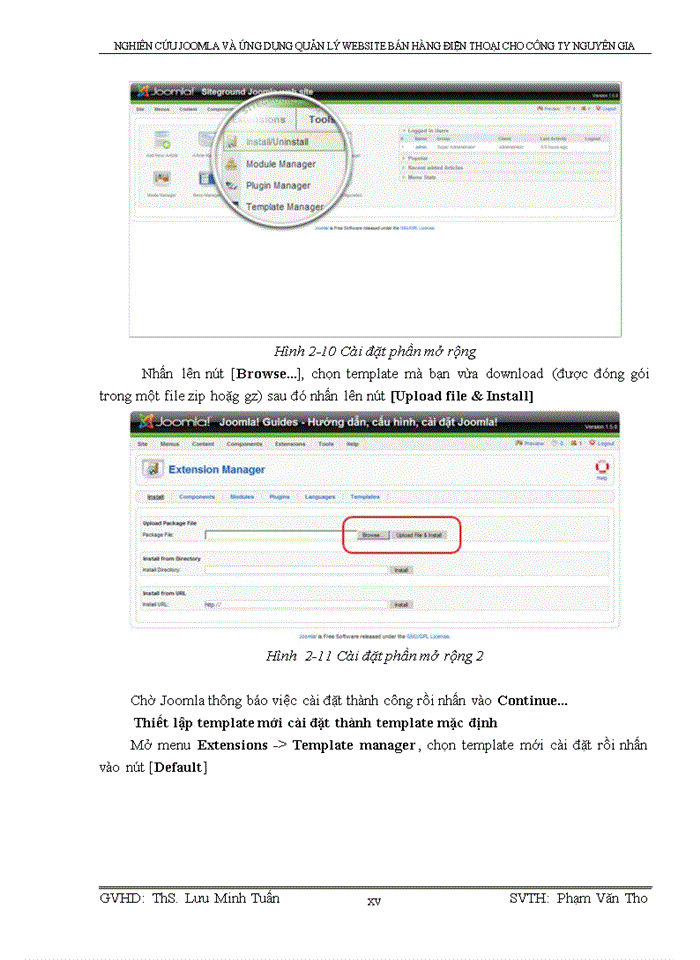This screenshot has width=700, height=960.
Task: Click Install/Uninstall in the magnified Extensions menu
Action: pyautogui.click(x=277, y=142)
